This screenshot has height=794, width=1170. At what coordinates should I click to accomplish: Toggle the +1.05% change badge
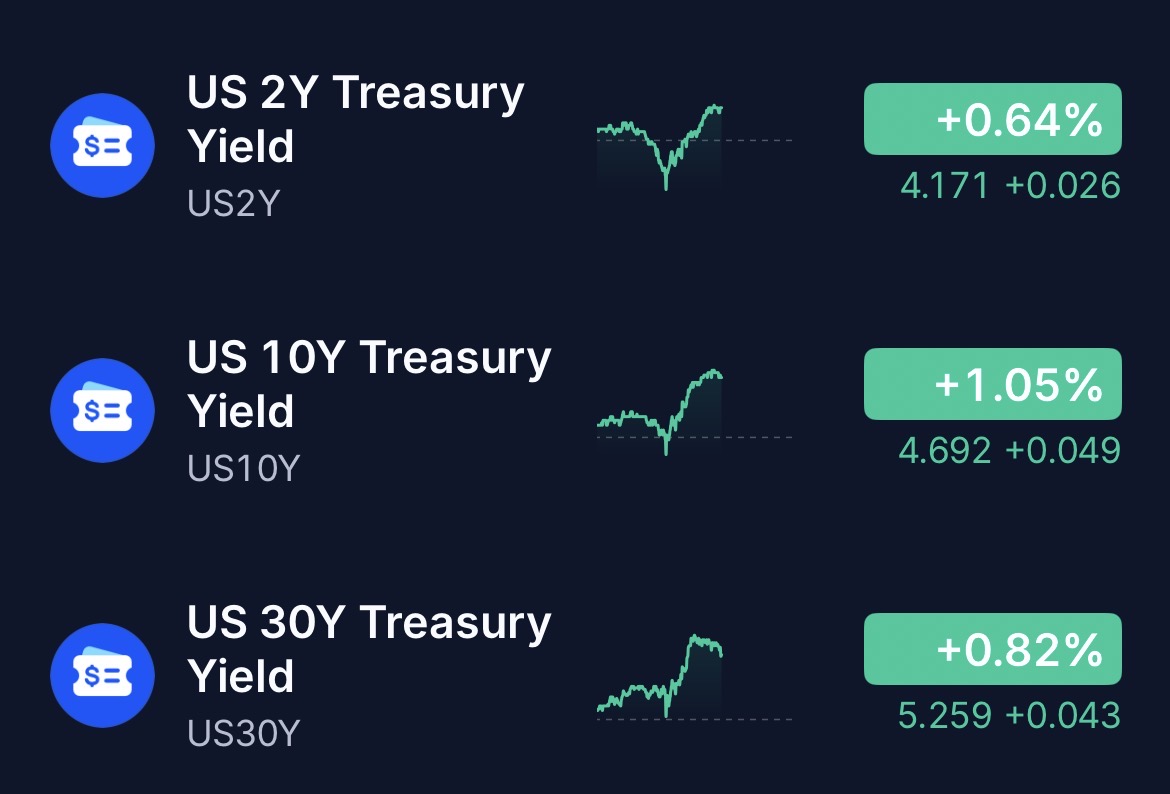tap(992, 384)
